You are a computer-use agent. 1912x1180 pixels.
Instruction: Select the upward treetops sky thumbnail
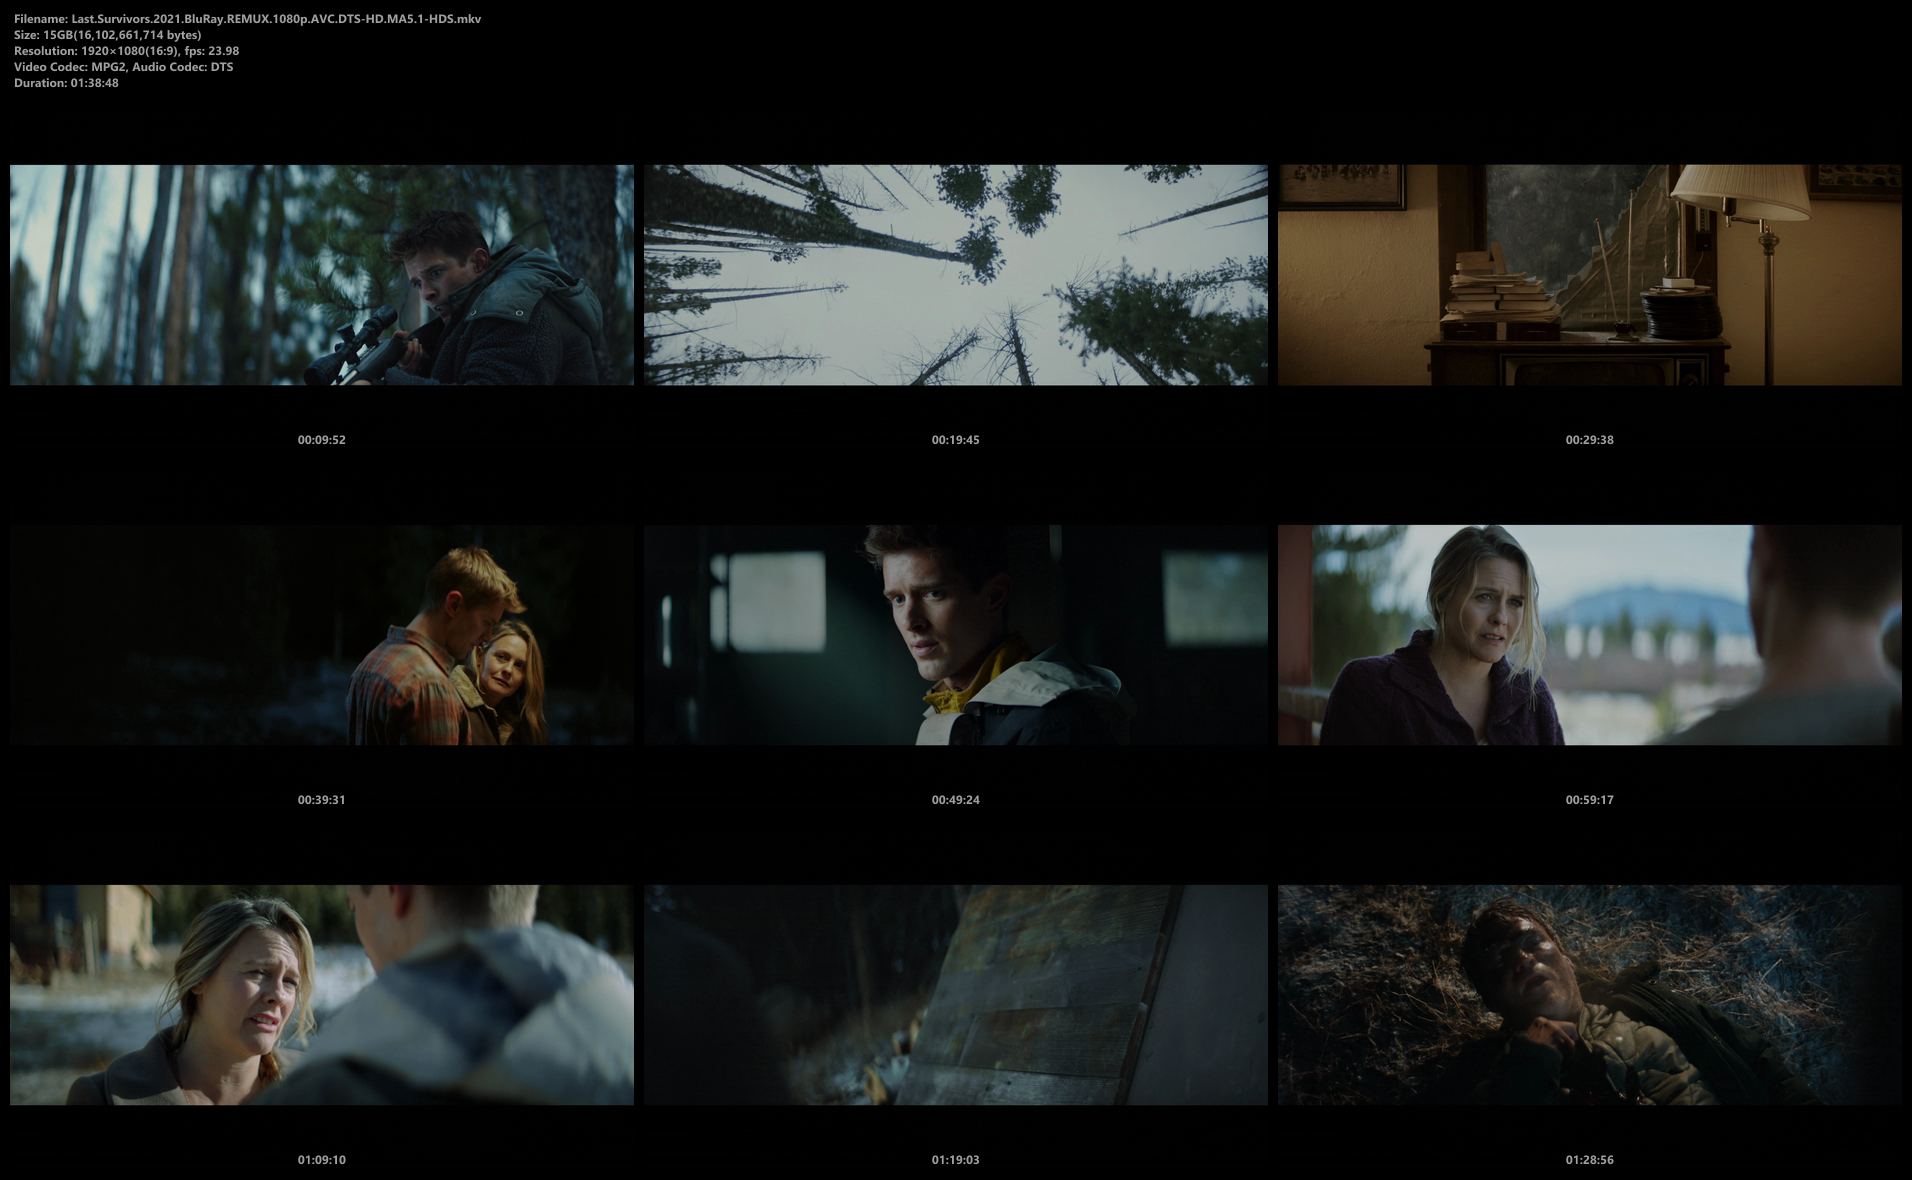coord(955,275)
